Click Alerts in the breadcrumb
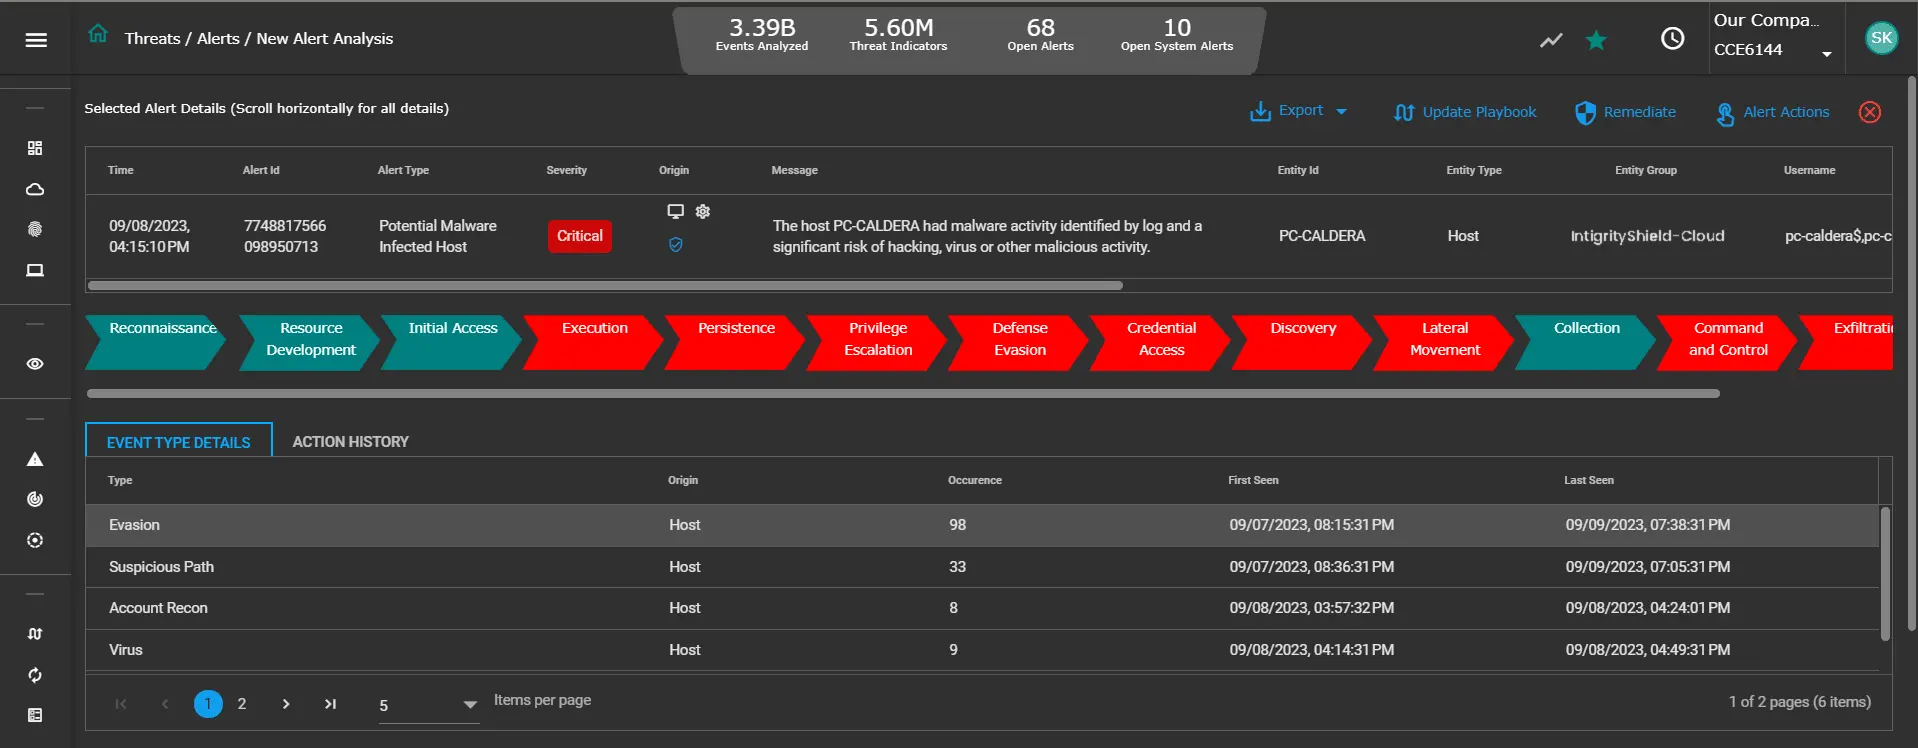Image resolution: width=1918 pixels, height=748 pixels. tap(218, 38)
